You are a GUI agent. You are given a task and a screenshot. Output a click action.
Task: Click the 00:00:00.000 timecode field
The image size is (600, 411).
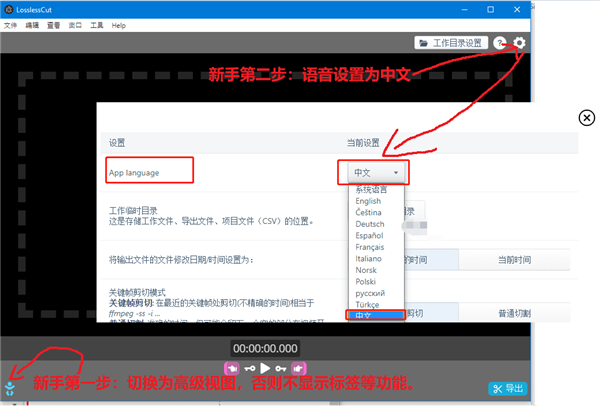(x=265, y=348)
